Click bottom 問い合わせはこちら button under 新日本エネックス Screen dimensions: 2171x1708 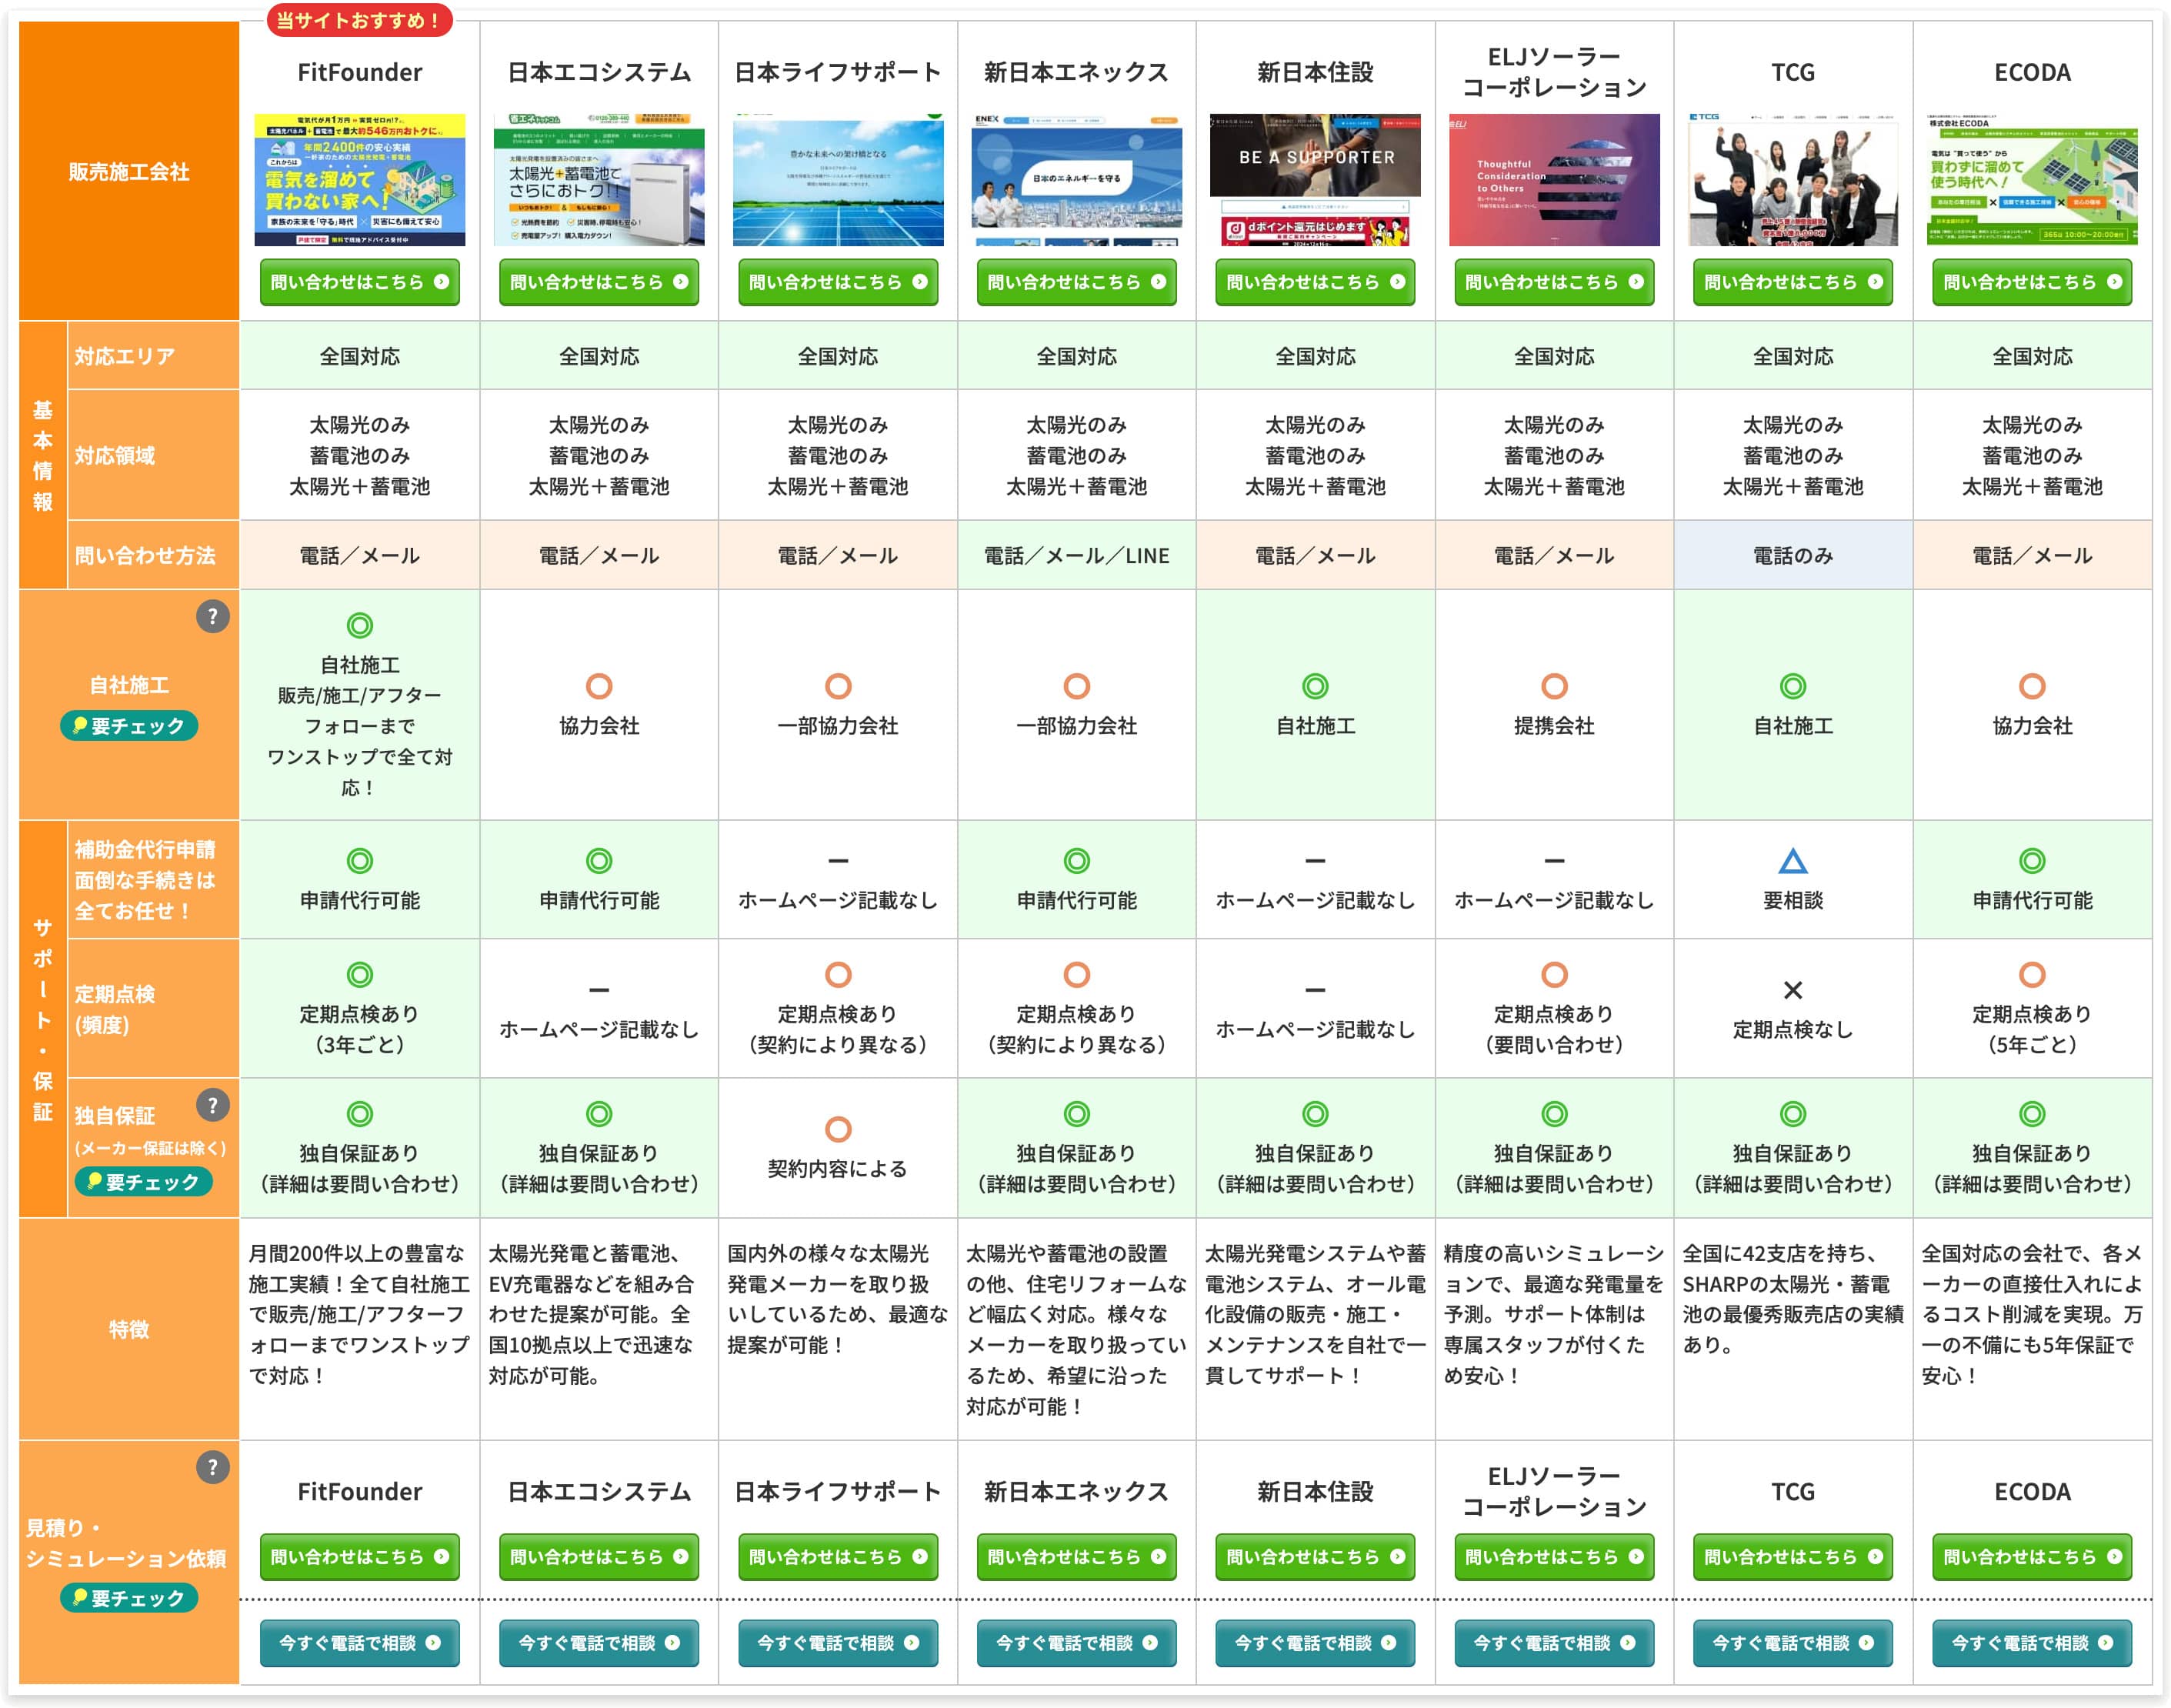coord(1077,1557)
